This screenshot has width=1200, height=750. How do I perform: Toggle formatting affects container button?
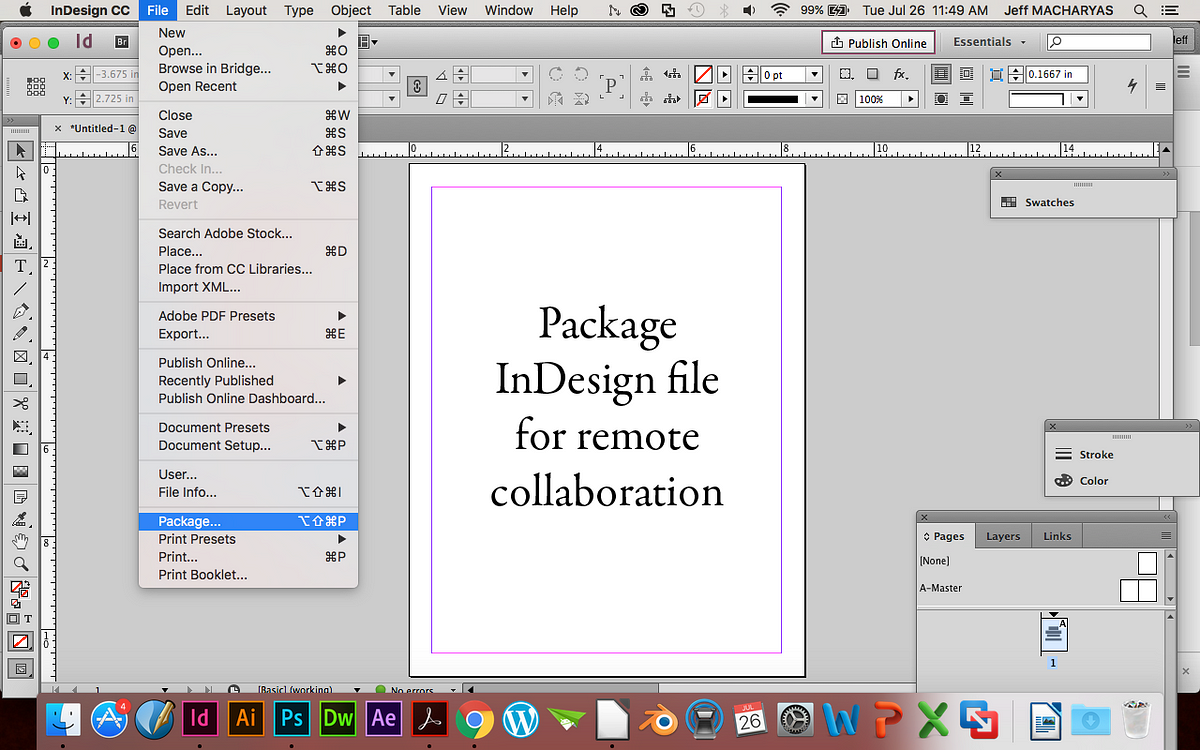[13, 619]
